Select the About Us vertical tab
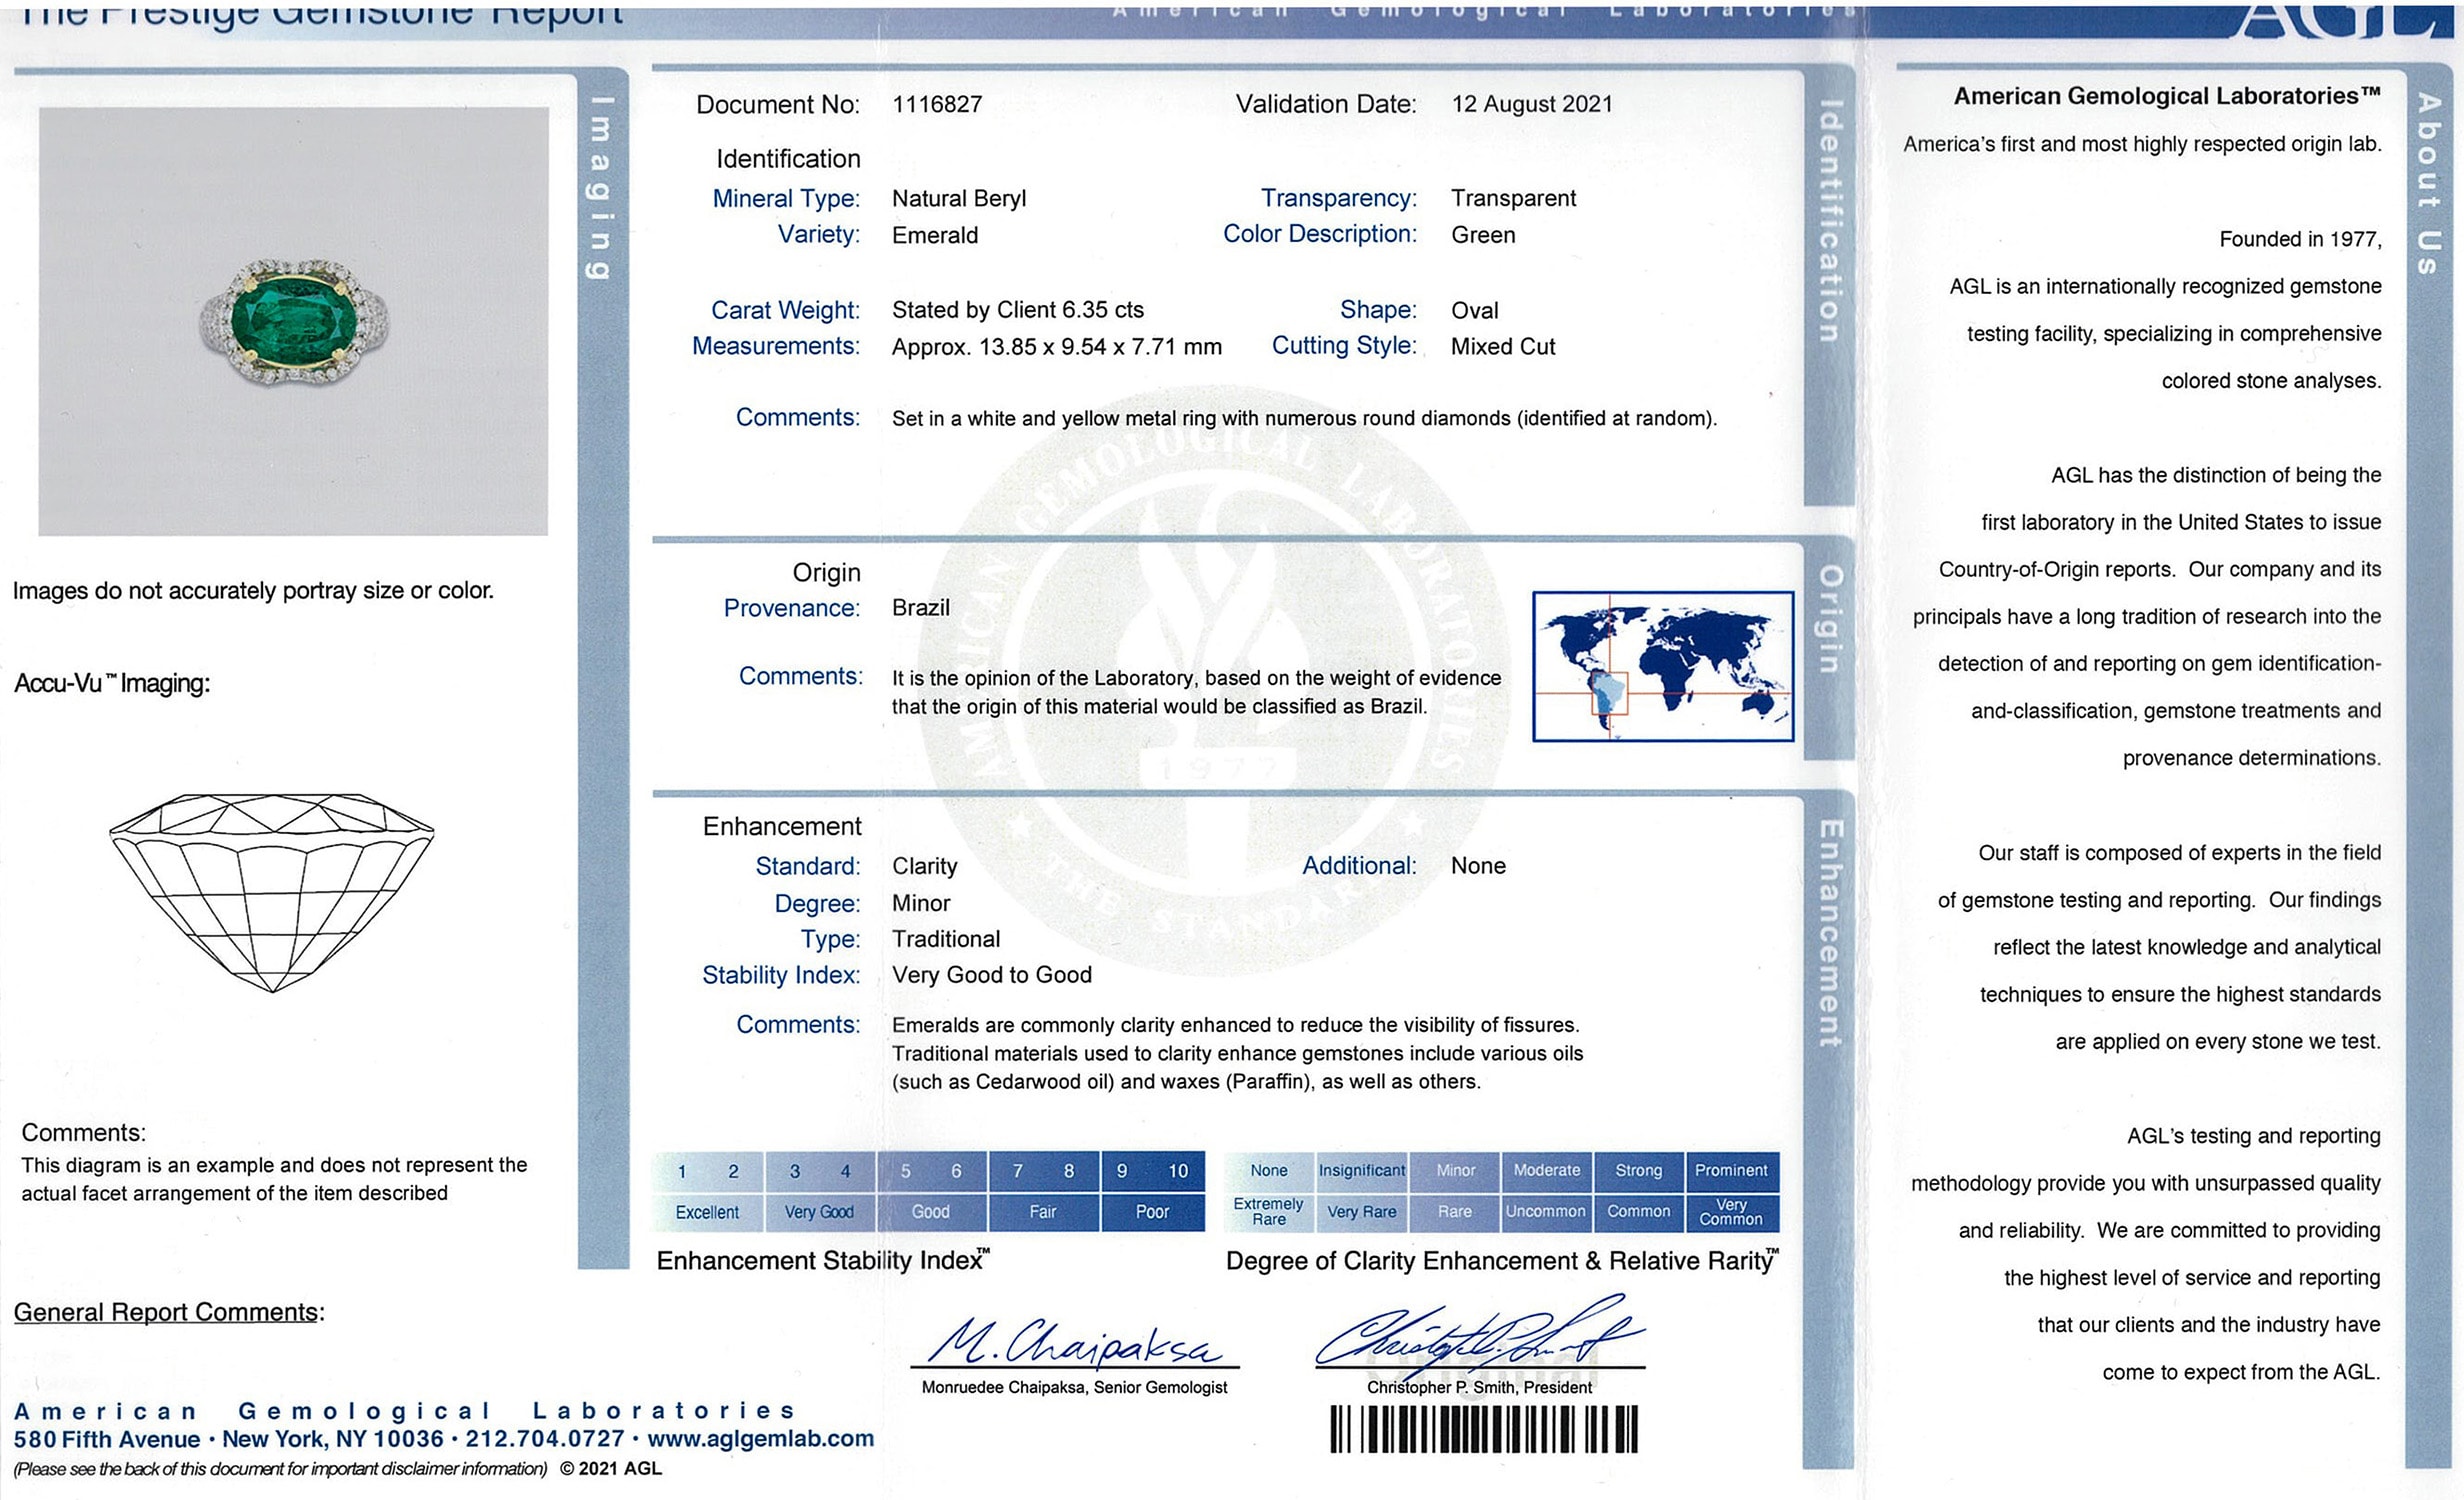Viewport: 2464px width, 1500px height. click(x=2428, y=183)
